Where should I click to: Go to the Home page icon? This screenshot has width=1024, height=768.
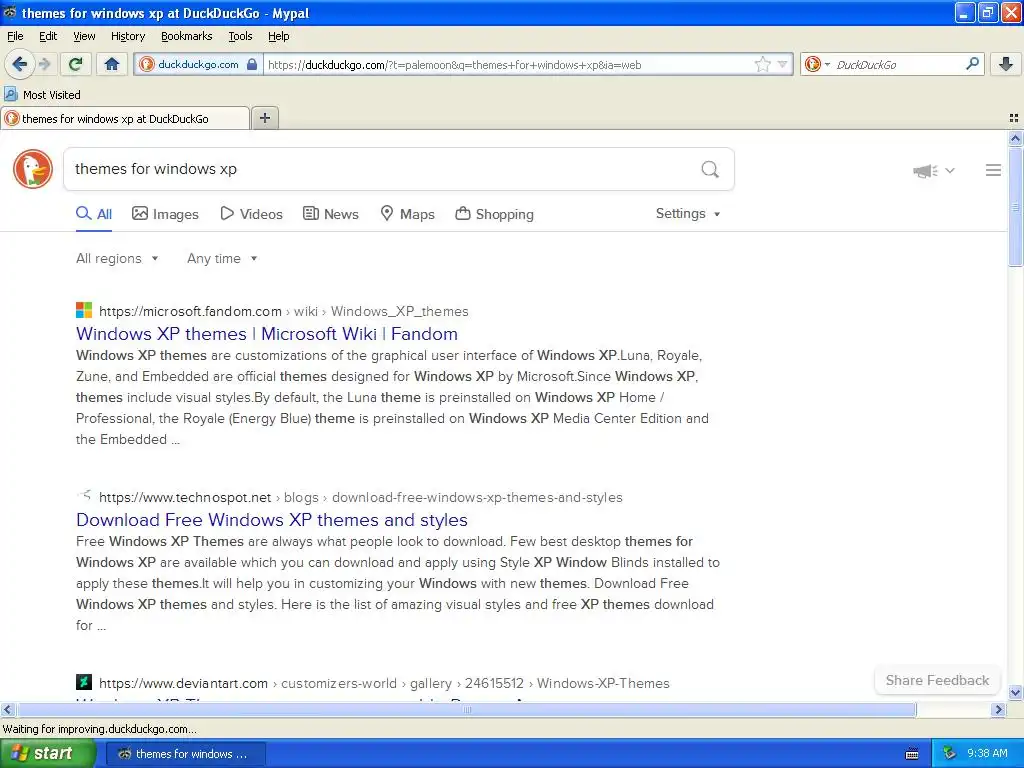coord(112,64)
